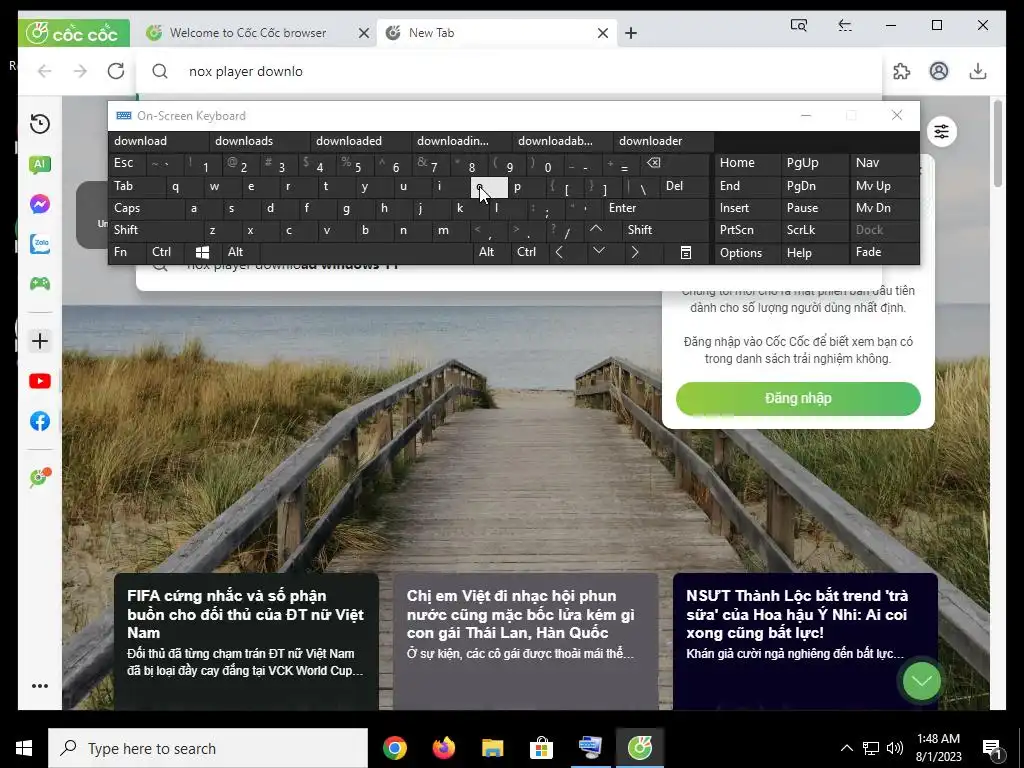Toggle the Nav key on On-Screen Keyboard
Image resolution: width=1024 pixels, height=768 pixels.
[x=884, y=163]
